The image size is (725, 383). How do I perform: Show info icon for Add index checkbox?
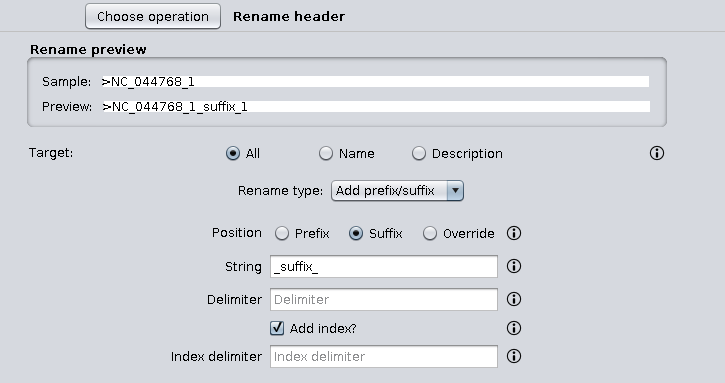coord(514,328)
